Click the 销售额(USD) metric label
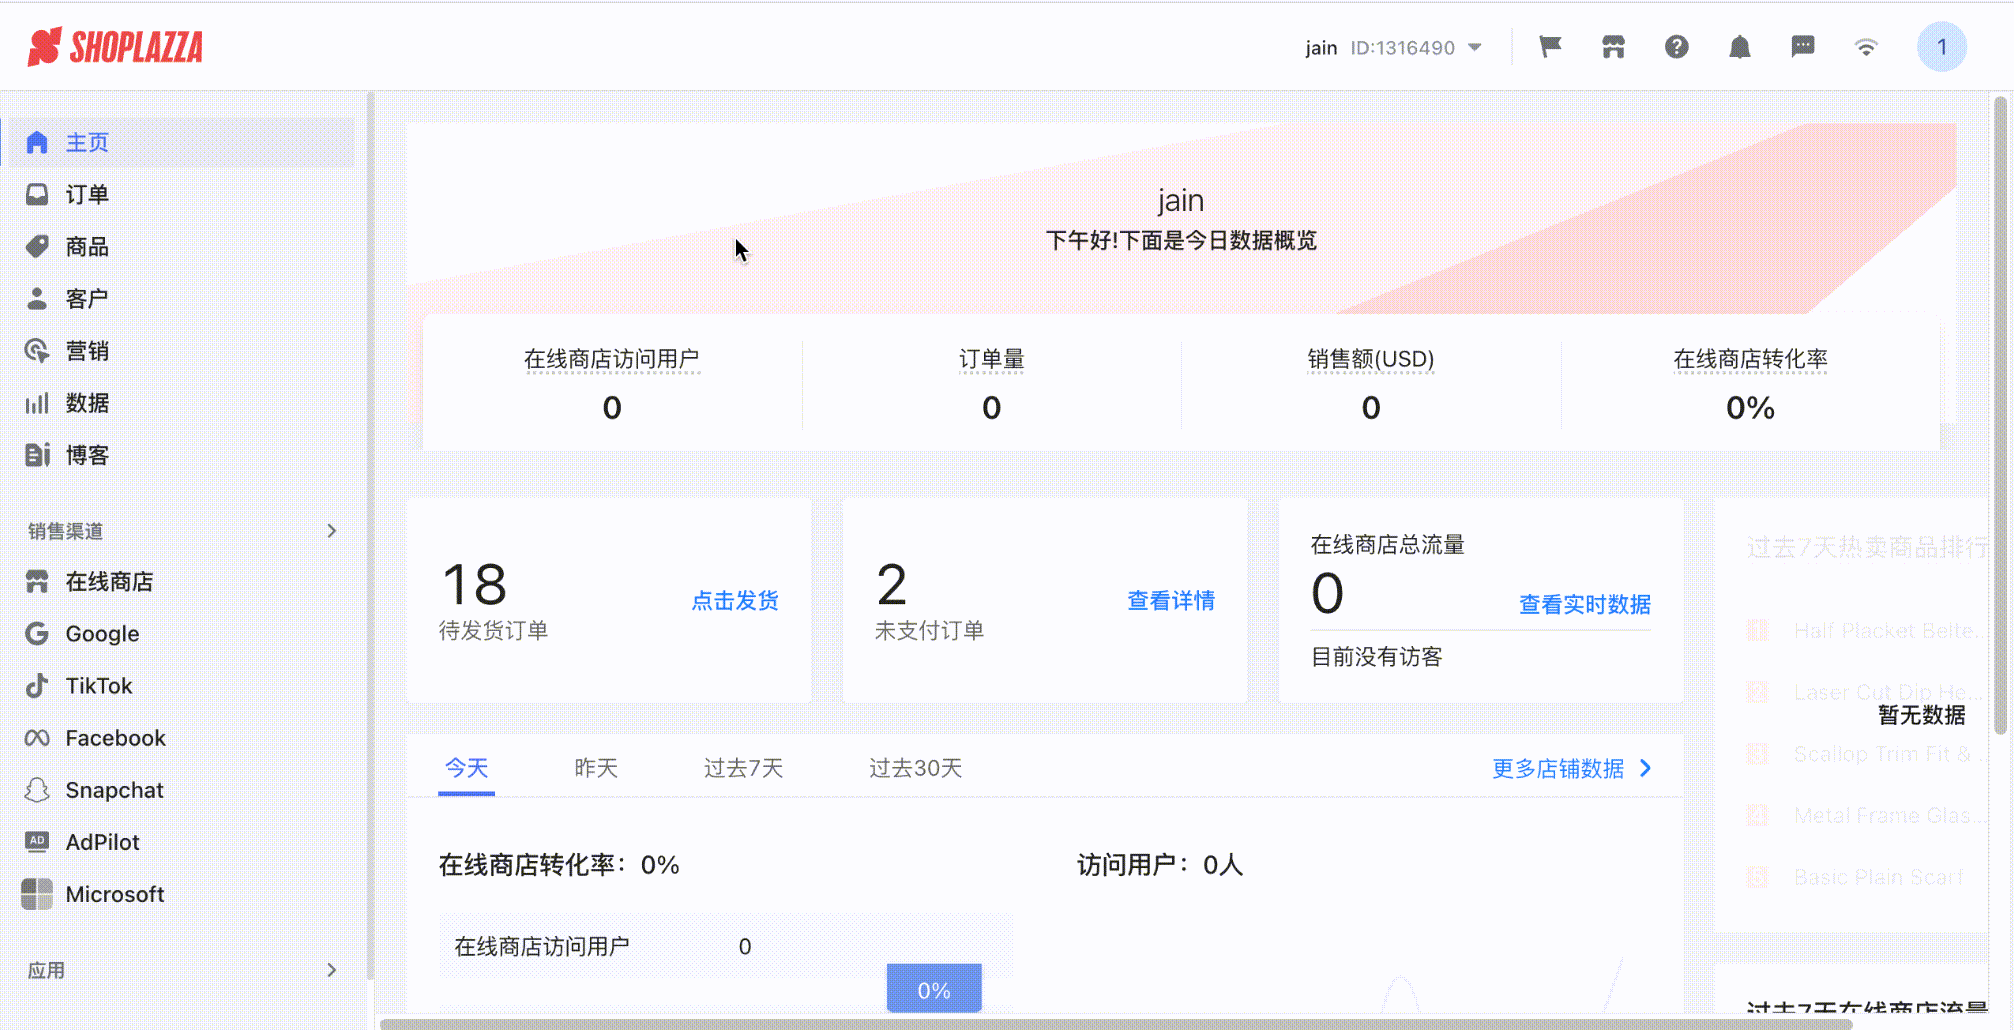 coord(1371,359)
